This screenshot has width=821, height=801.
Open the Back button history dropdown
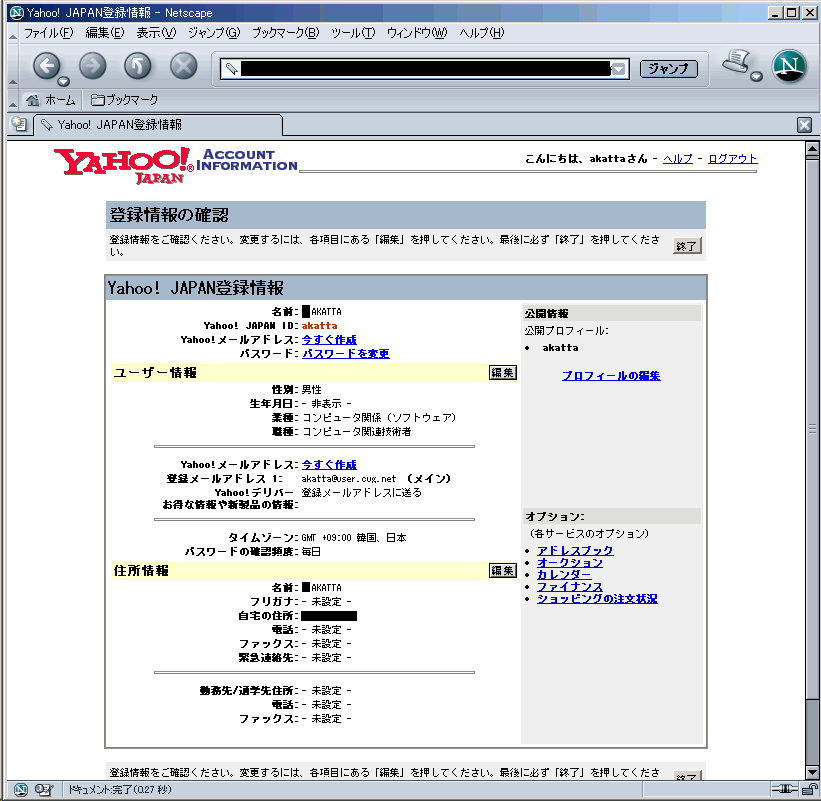pyautogui.click(x=63, y=82)
